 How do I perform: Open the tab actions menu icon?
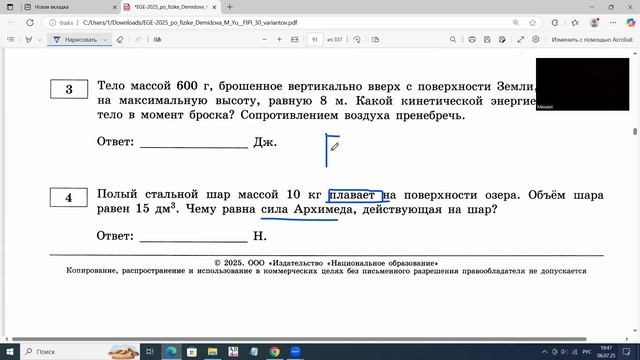pyautogui.click(x=10, y=7)
